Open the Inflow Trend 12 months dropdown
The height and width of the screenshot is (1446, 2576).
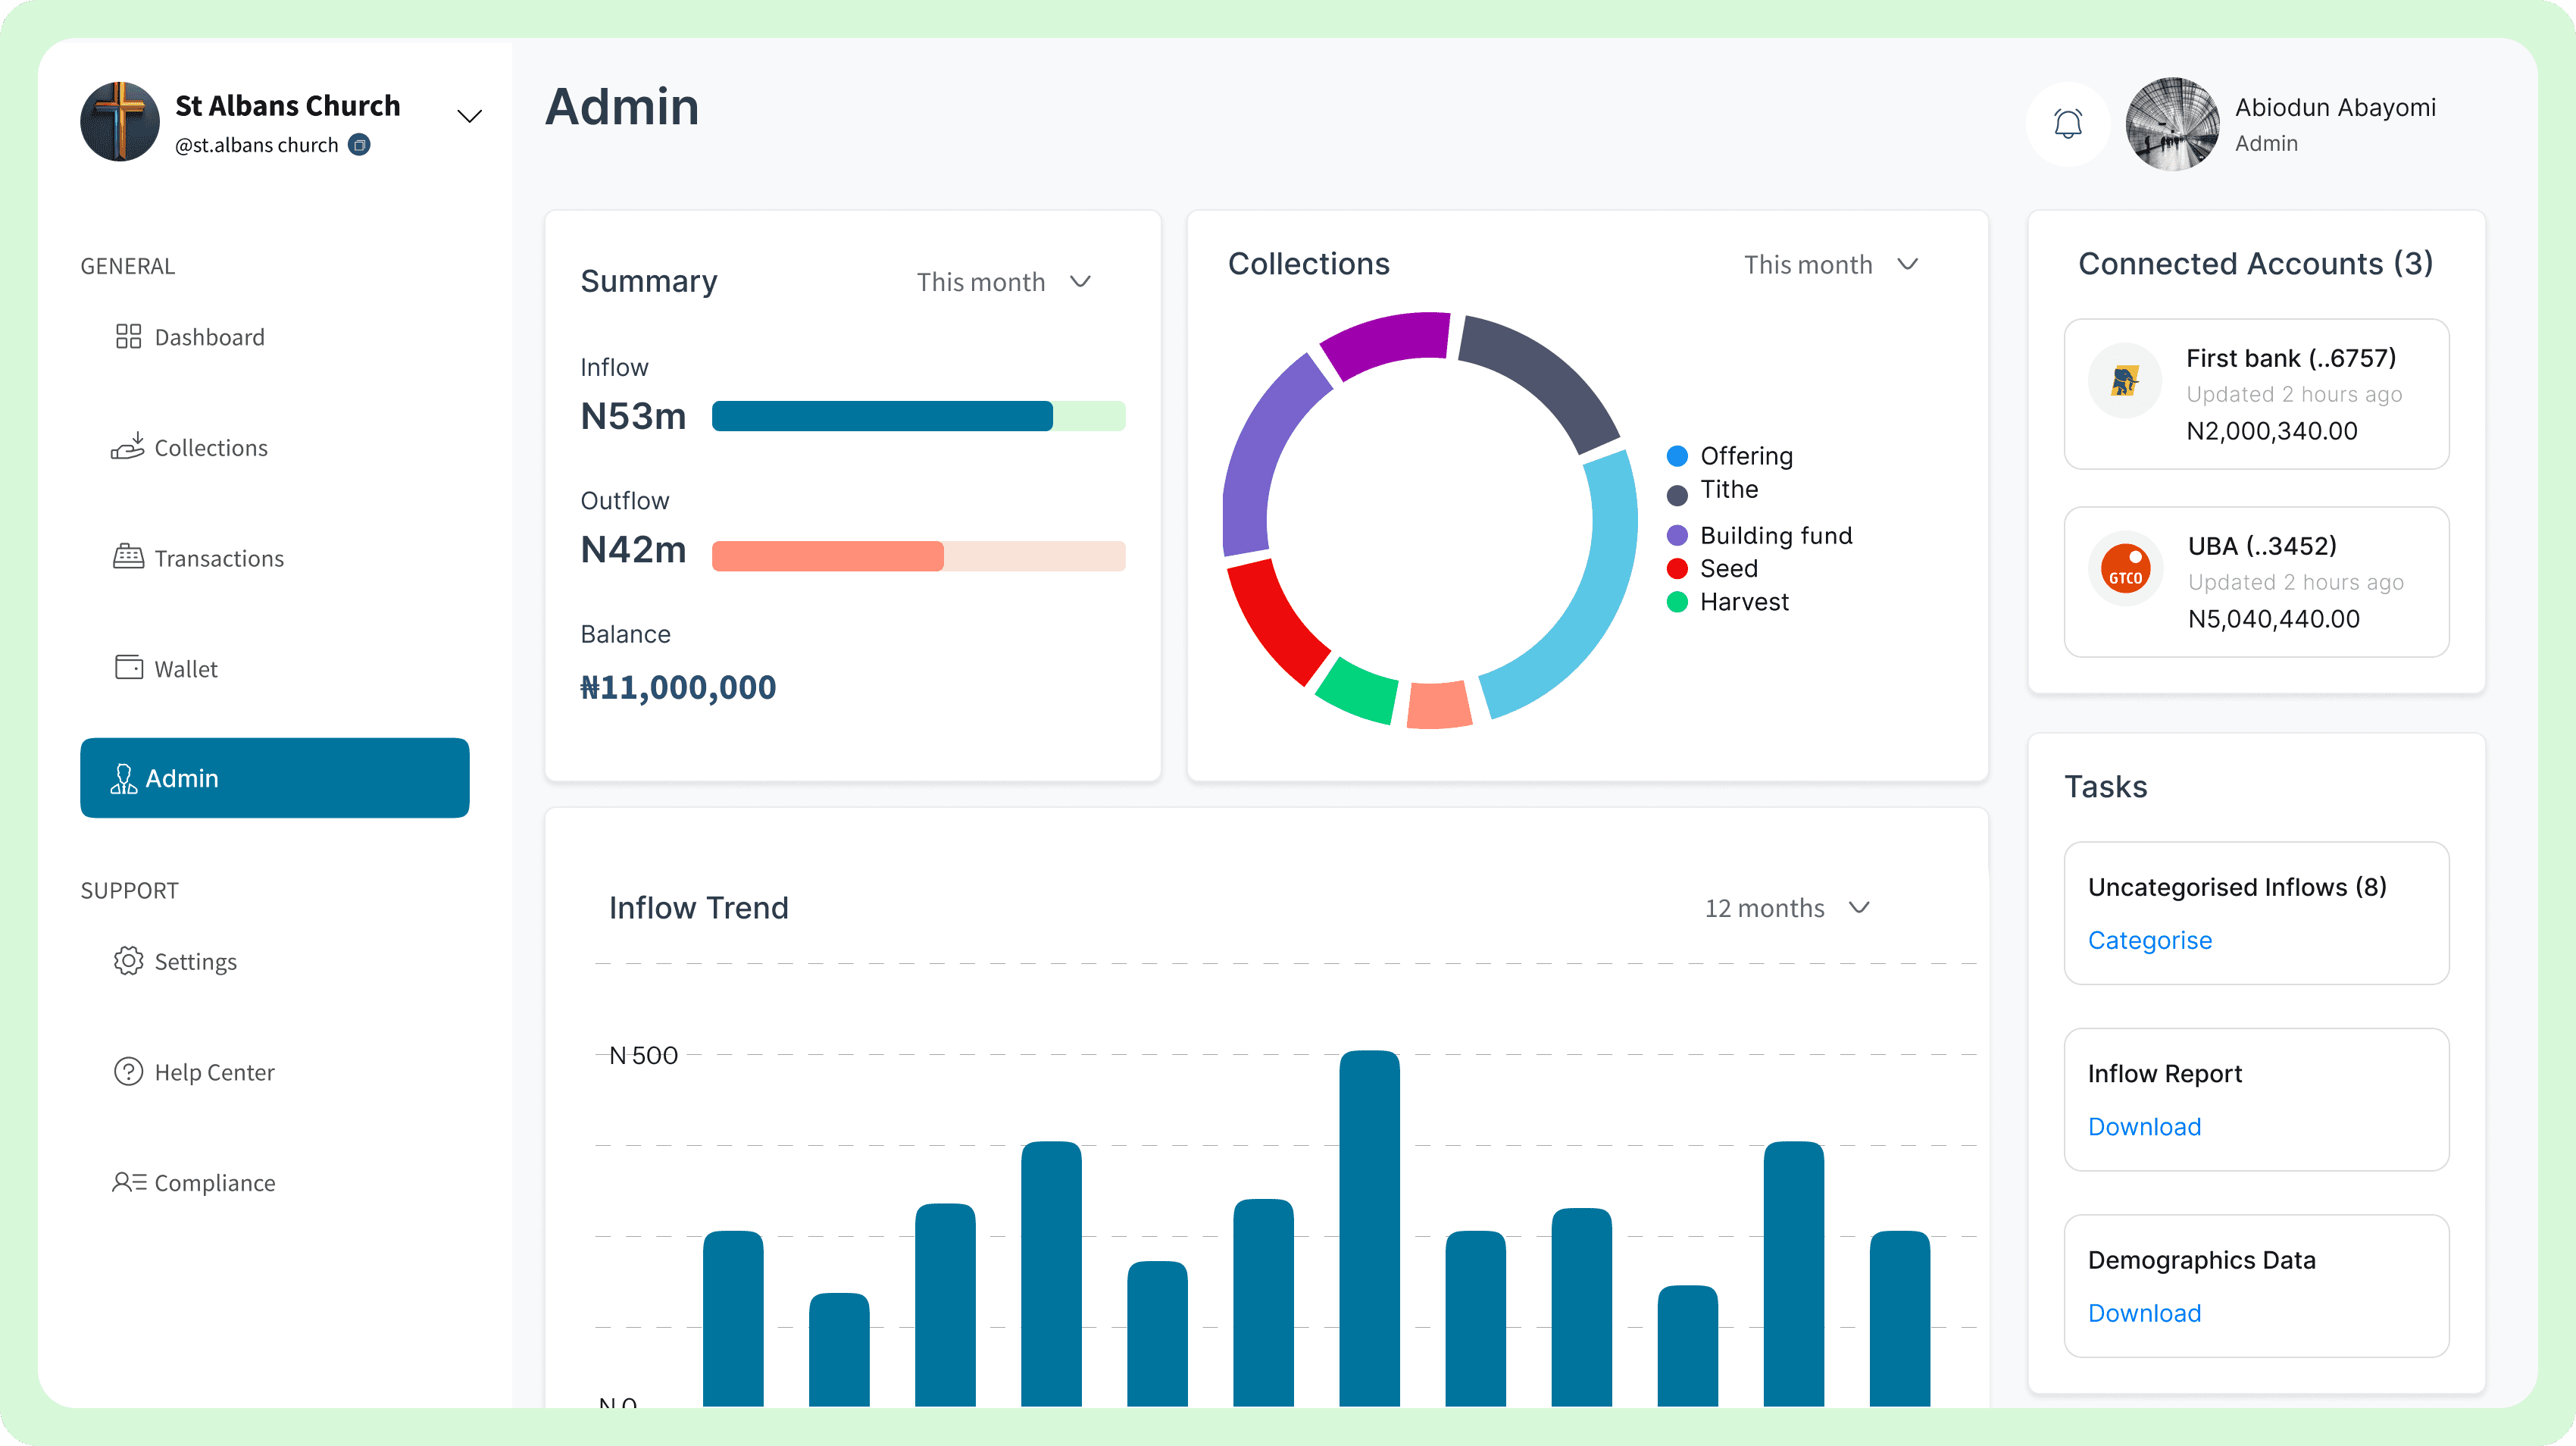(x=1787, y=907)
